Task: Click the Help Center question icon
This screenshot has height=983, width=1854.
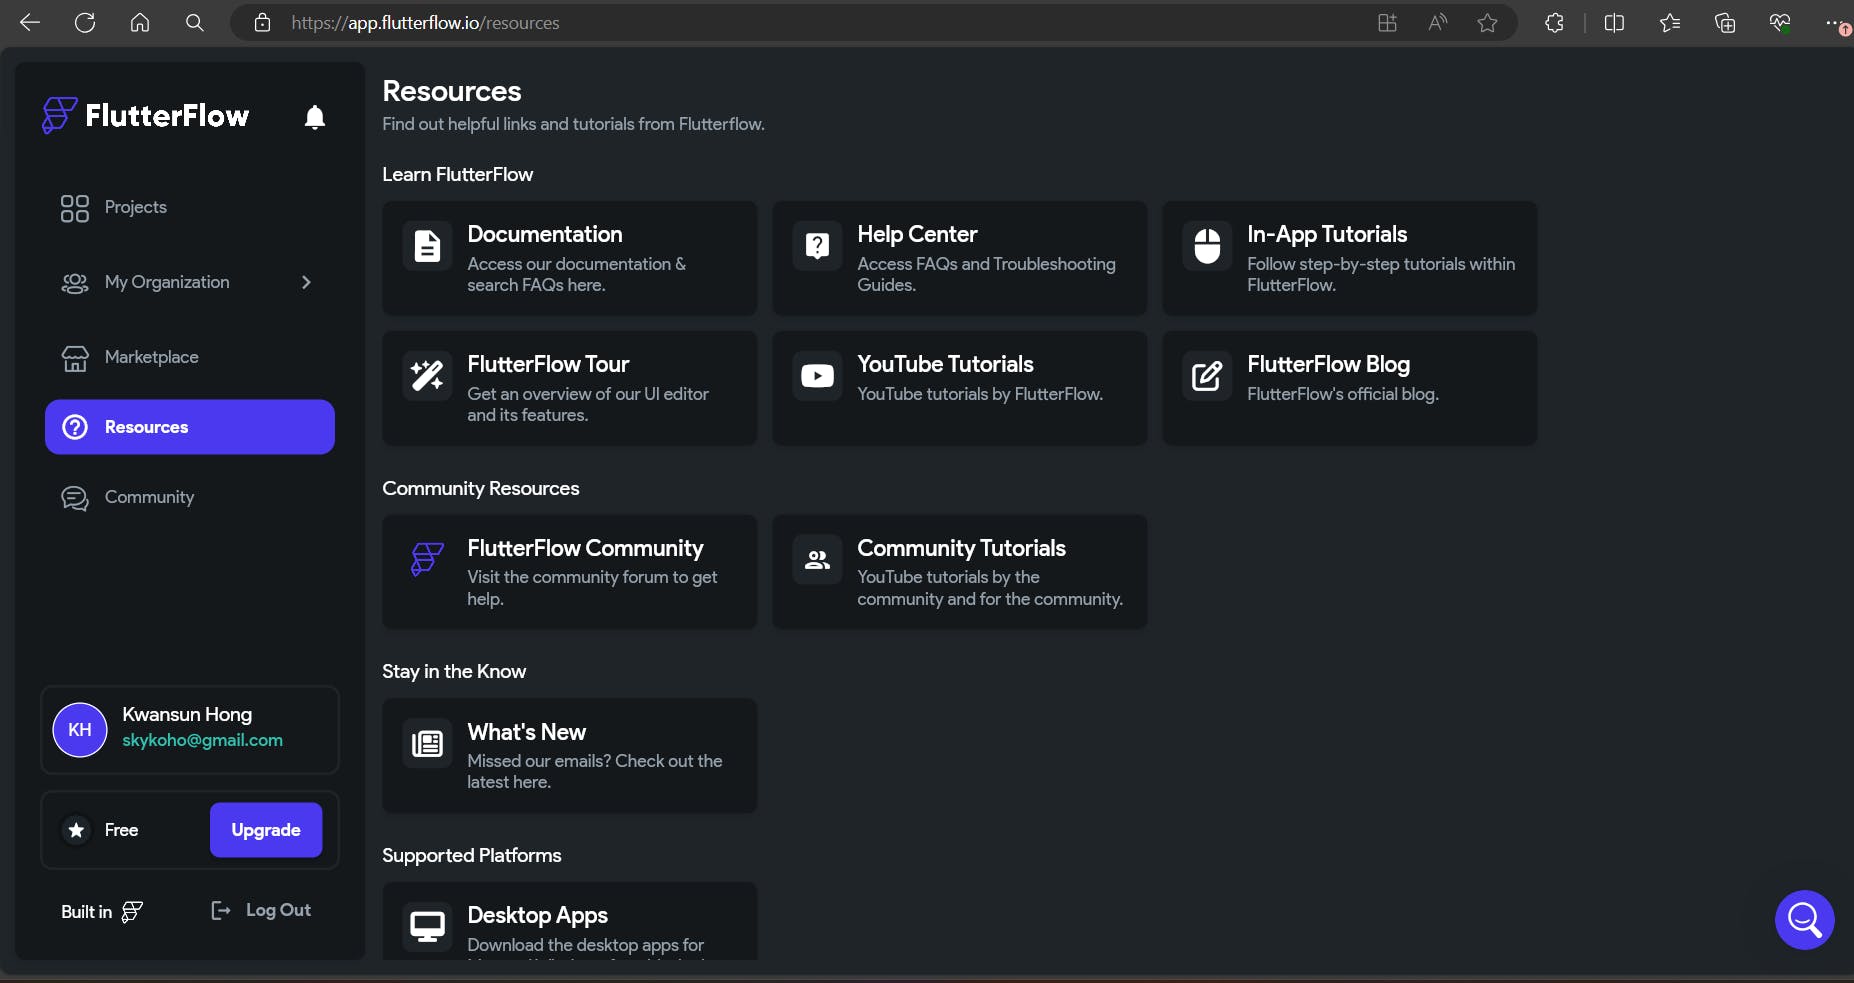Action: tap(817, 245)
